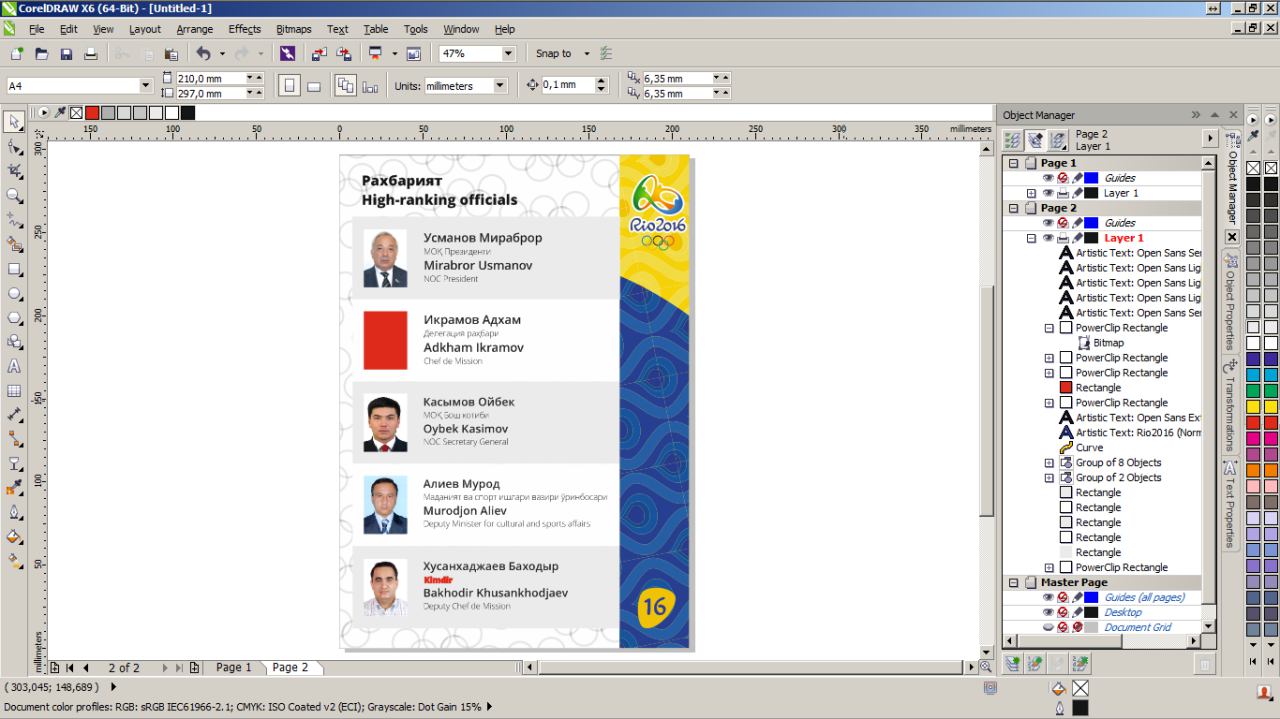Toggle visibility of Page 1 Layer 1
This screenshot has width=1280, height=719.
[1048, 193]
